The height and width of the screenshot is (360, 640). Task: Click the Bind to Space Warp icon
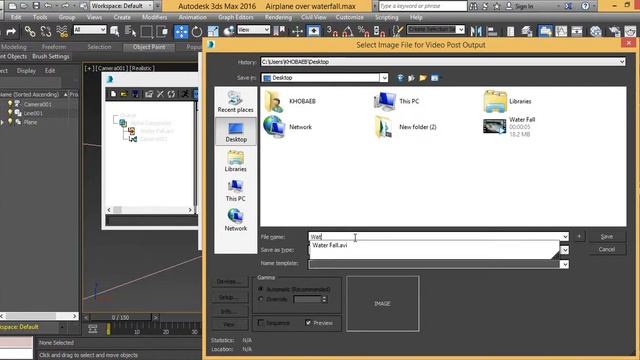[x=62, y=31]
